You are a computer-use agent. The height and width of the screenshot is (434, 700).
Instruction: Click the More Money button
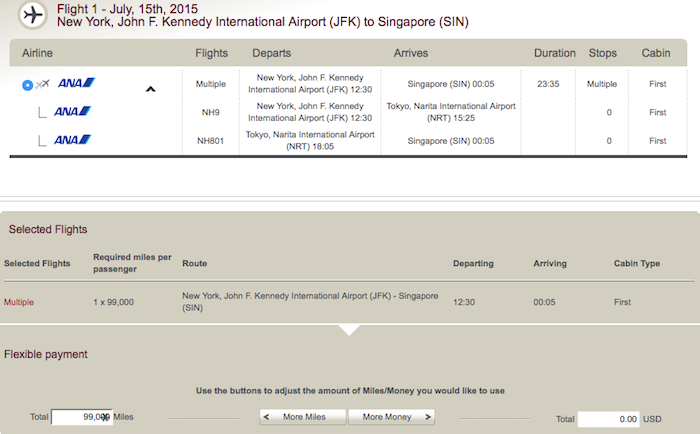[391, 417]
